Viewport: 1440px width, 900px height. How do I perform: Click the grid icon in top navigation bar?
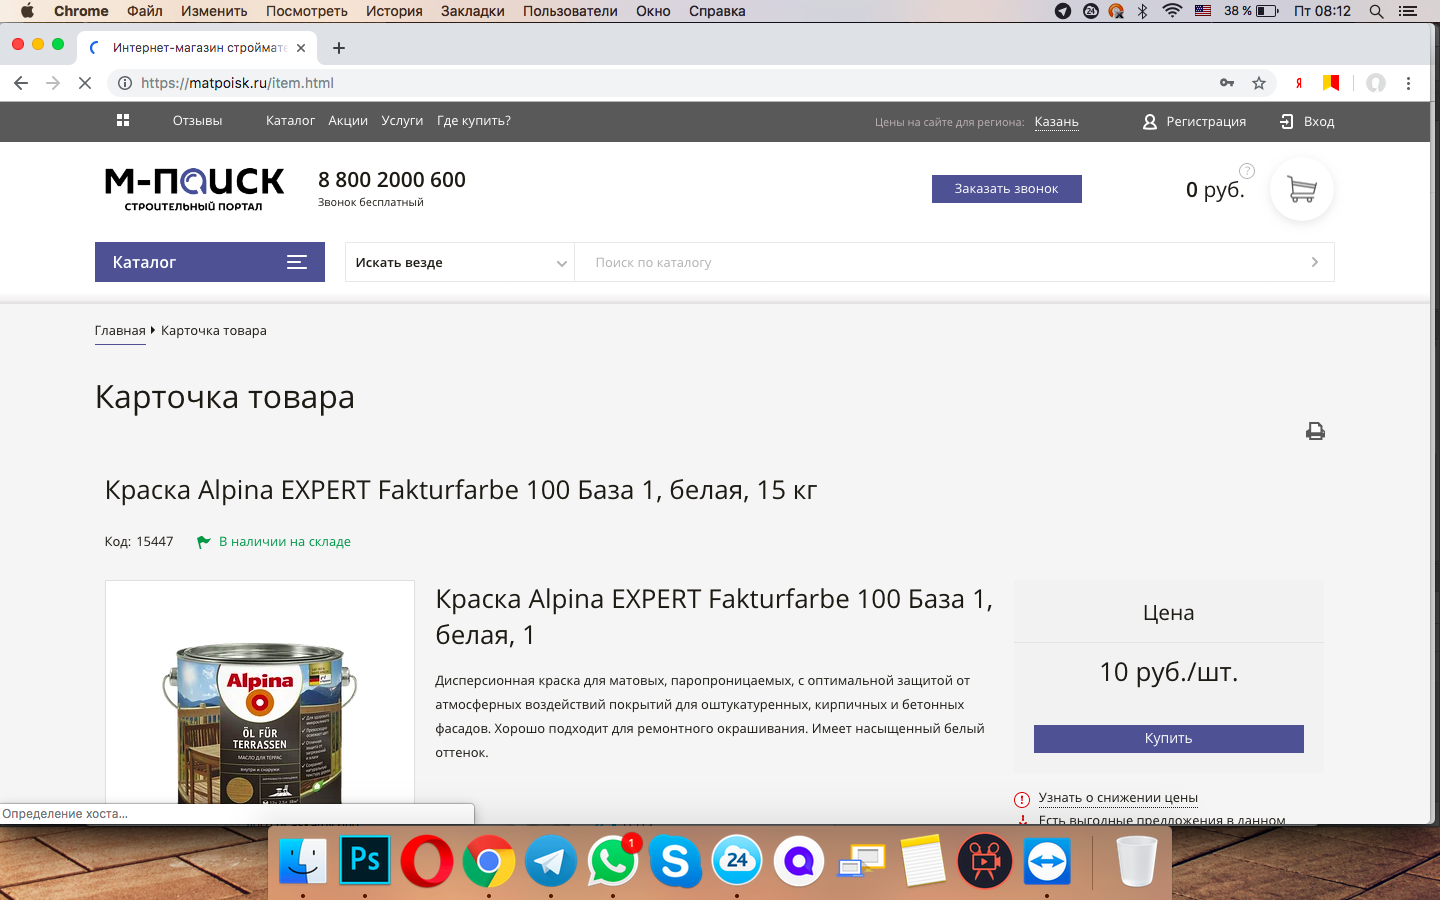click(123, 121)
